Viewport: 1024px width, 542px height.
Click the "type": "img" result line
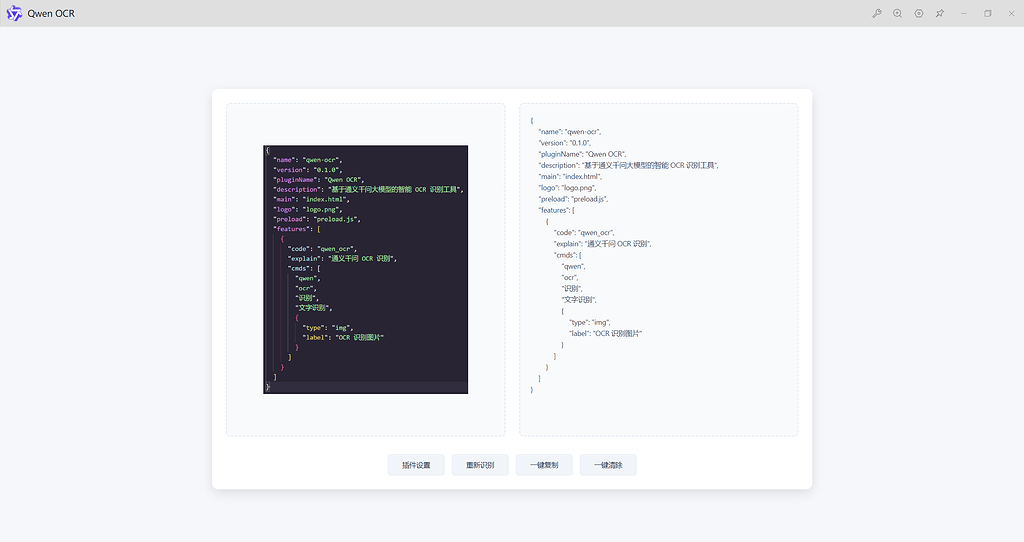pyautogui.click(x=590, y=322)
